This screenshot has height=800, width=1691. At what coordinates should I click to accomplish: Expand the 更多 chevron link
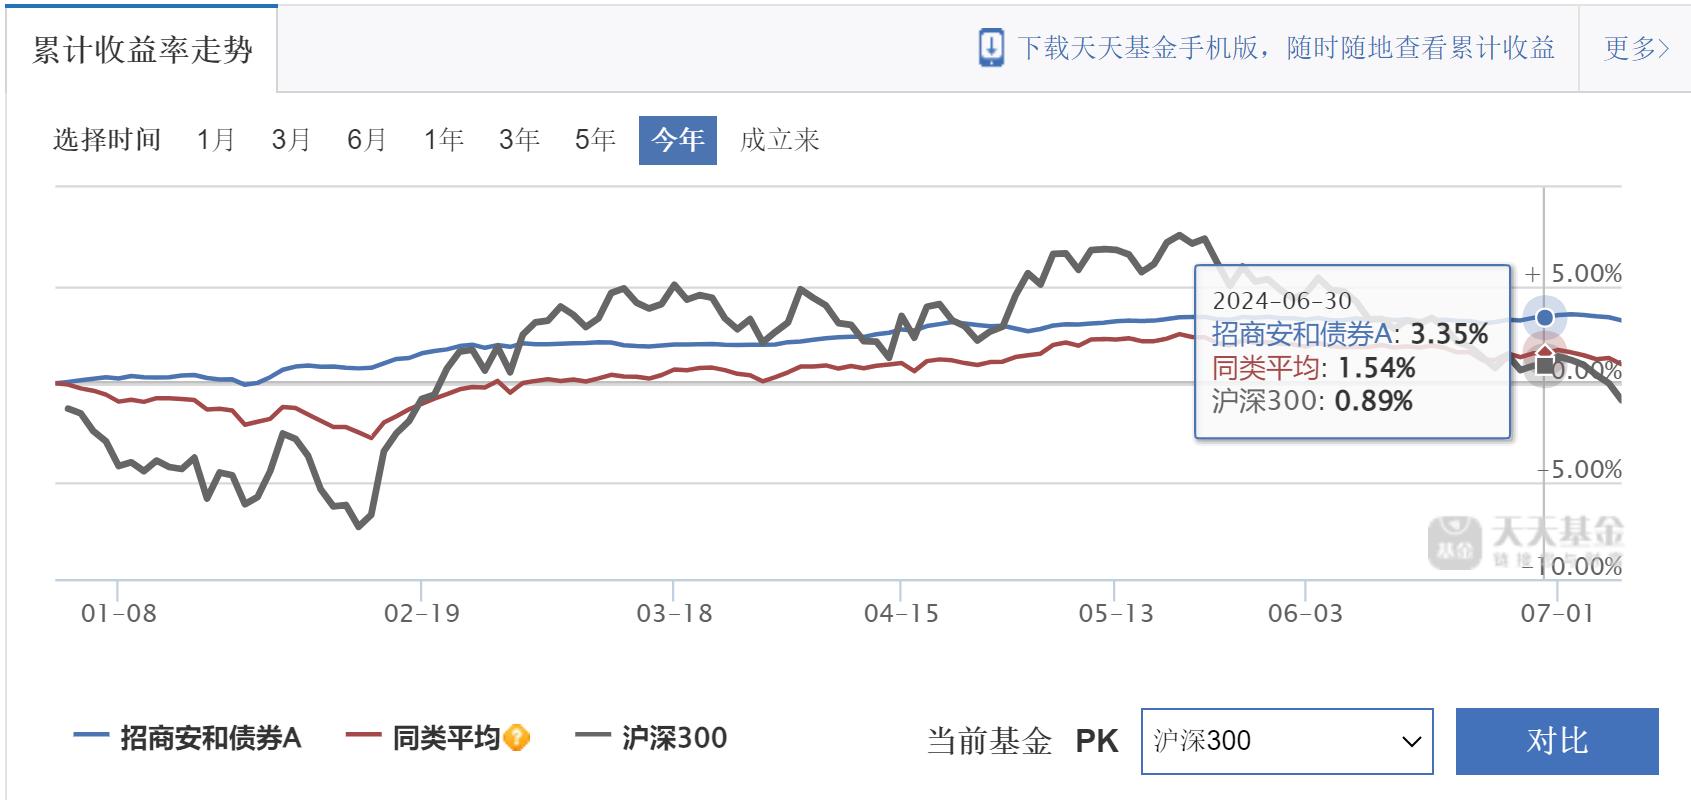1636,48
